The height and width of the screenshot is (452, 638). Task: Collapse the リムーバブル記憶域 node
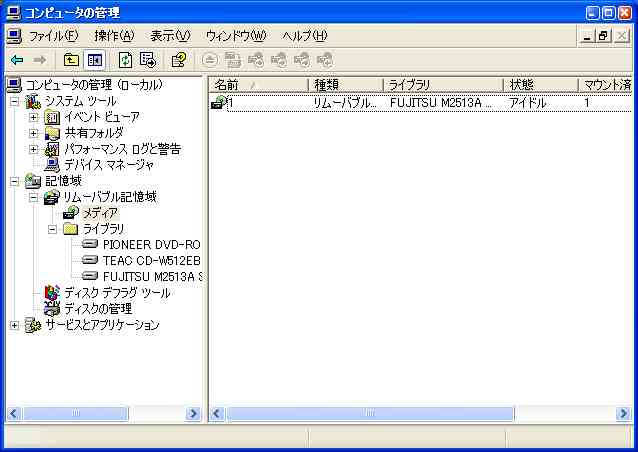click(x=33, y=198)
